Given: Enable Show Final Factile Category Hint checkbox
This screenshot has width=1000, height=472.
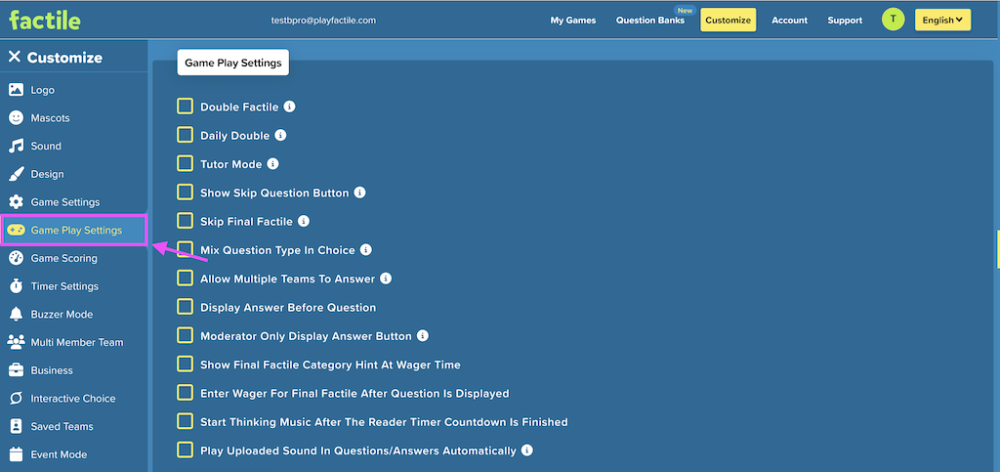Looking at the screenshot, I should (x=185, y=364).
